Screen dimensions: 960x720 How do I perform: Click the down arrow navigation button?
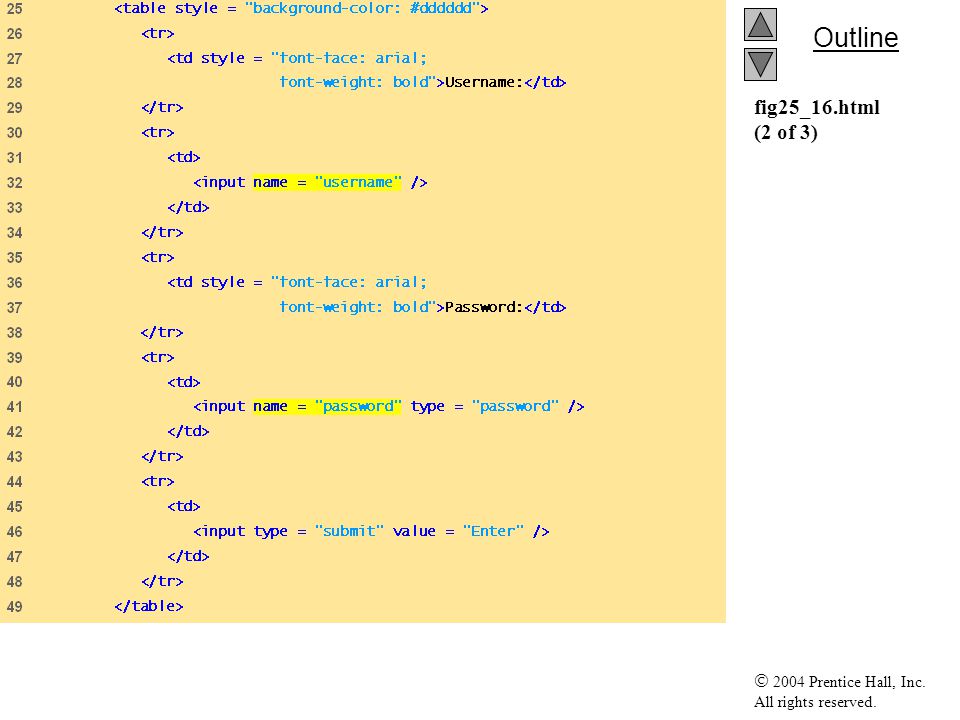coord(760,64)
